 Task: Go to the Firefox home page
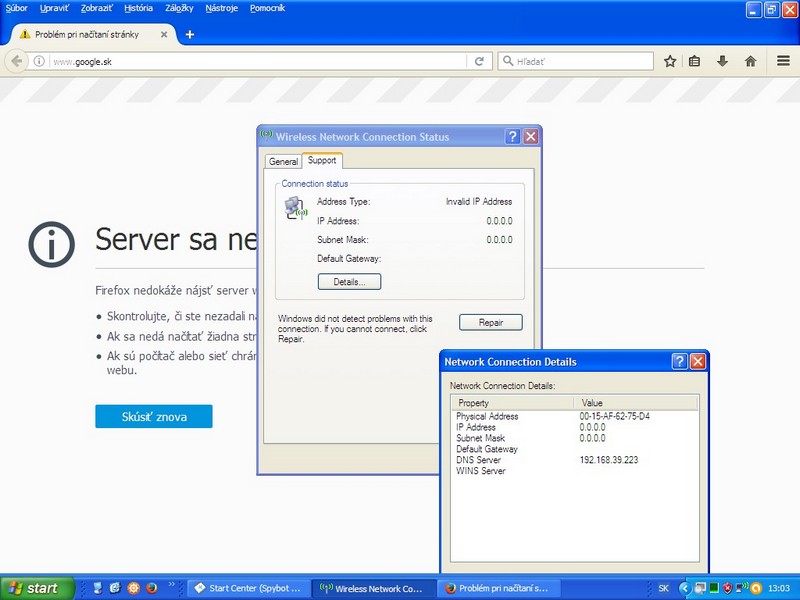tap(751, 61)
